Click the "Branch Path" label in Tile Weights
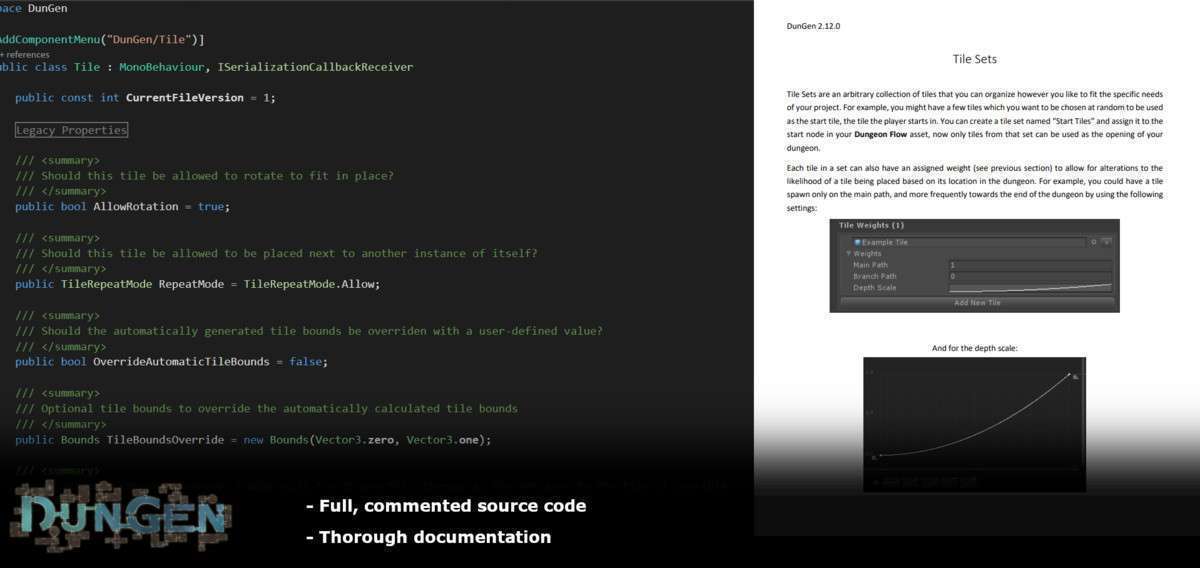 coord(875,276)
